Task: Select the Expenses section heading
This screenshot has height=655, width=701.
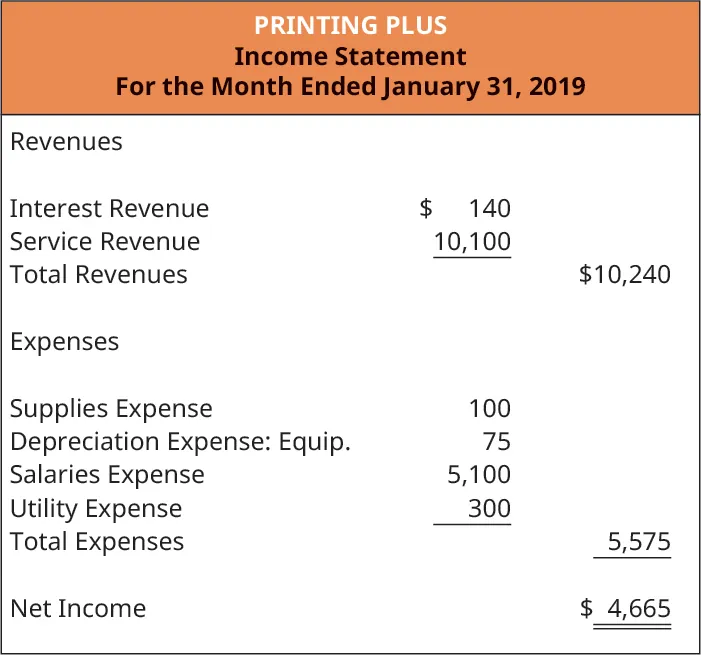Action: 64,342
